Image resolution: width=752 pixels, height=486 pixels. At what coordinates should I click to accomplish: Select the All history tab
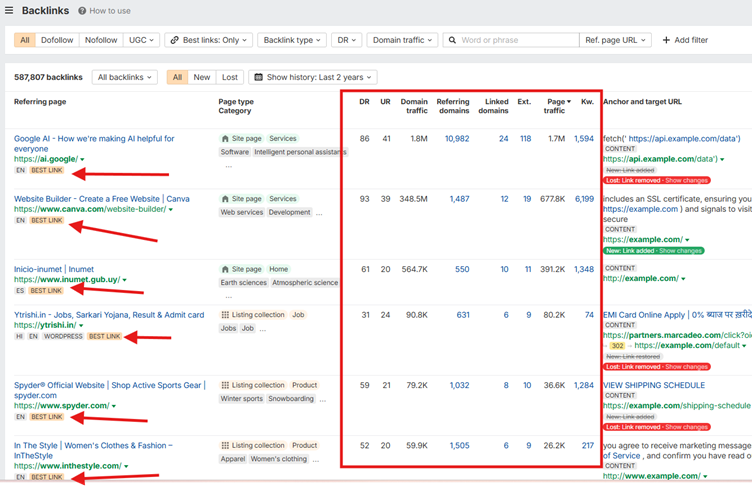[177, 77]
